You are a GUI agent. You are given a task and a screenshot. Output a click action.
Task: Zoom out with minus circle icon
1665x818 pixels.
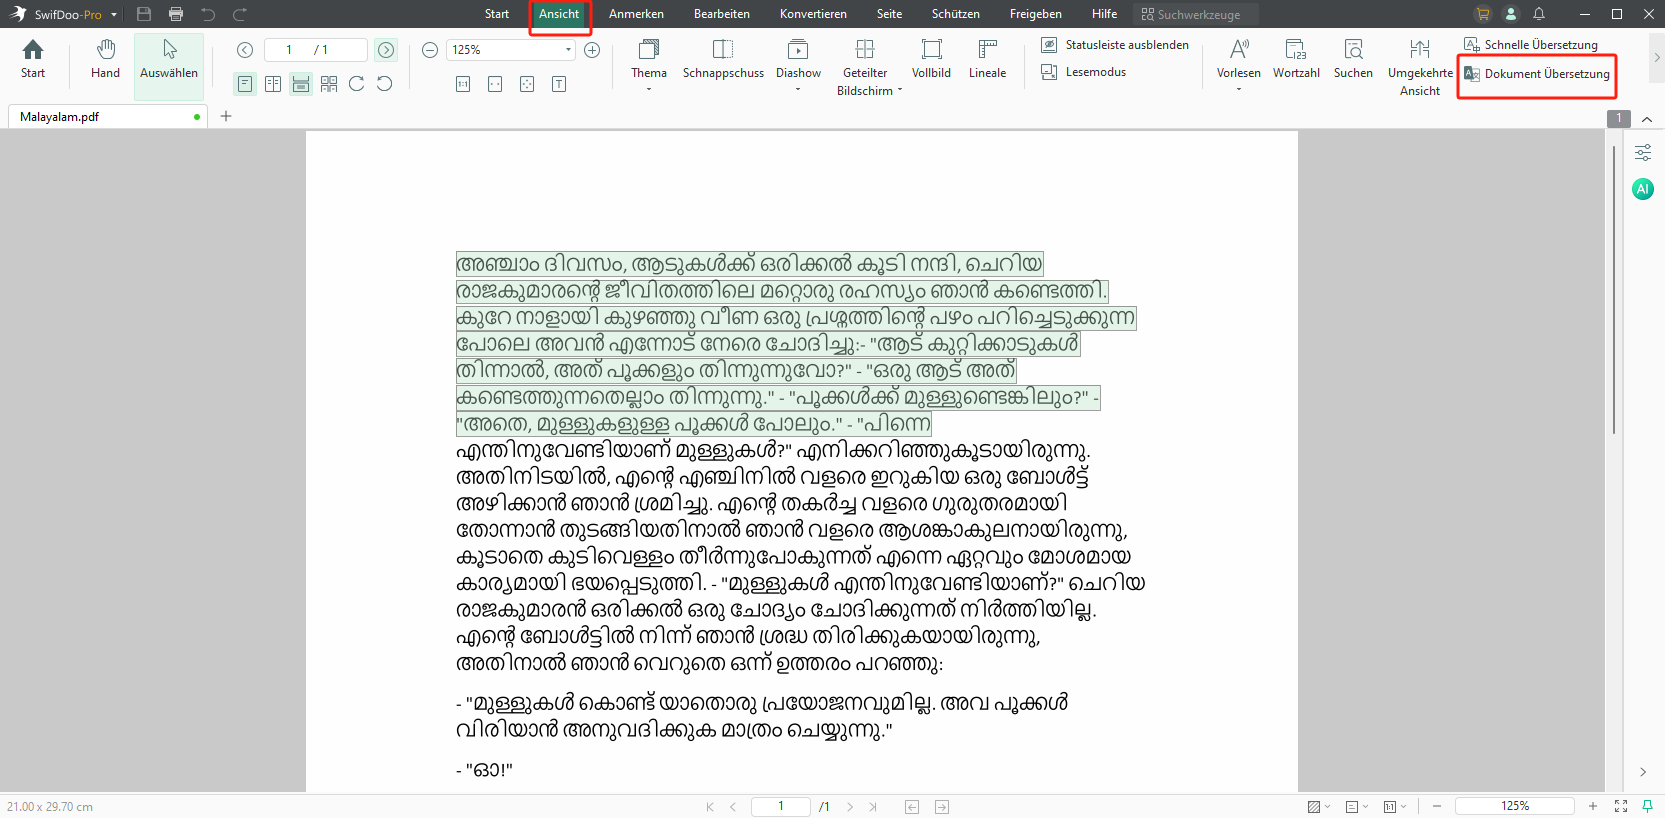pos(430,50)
